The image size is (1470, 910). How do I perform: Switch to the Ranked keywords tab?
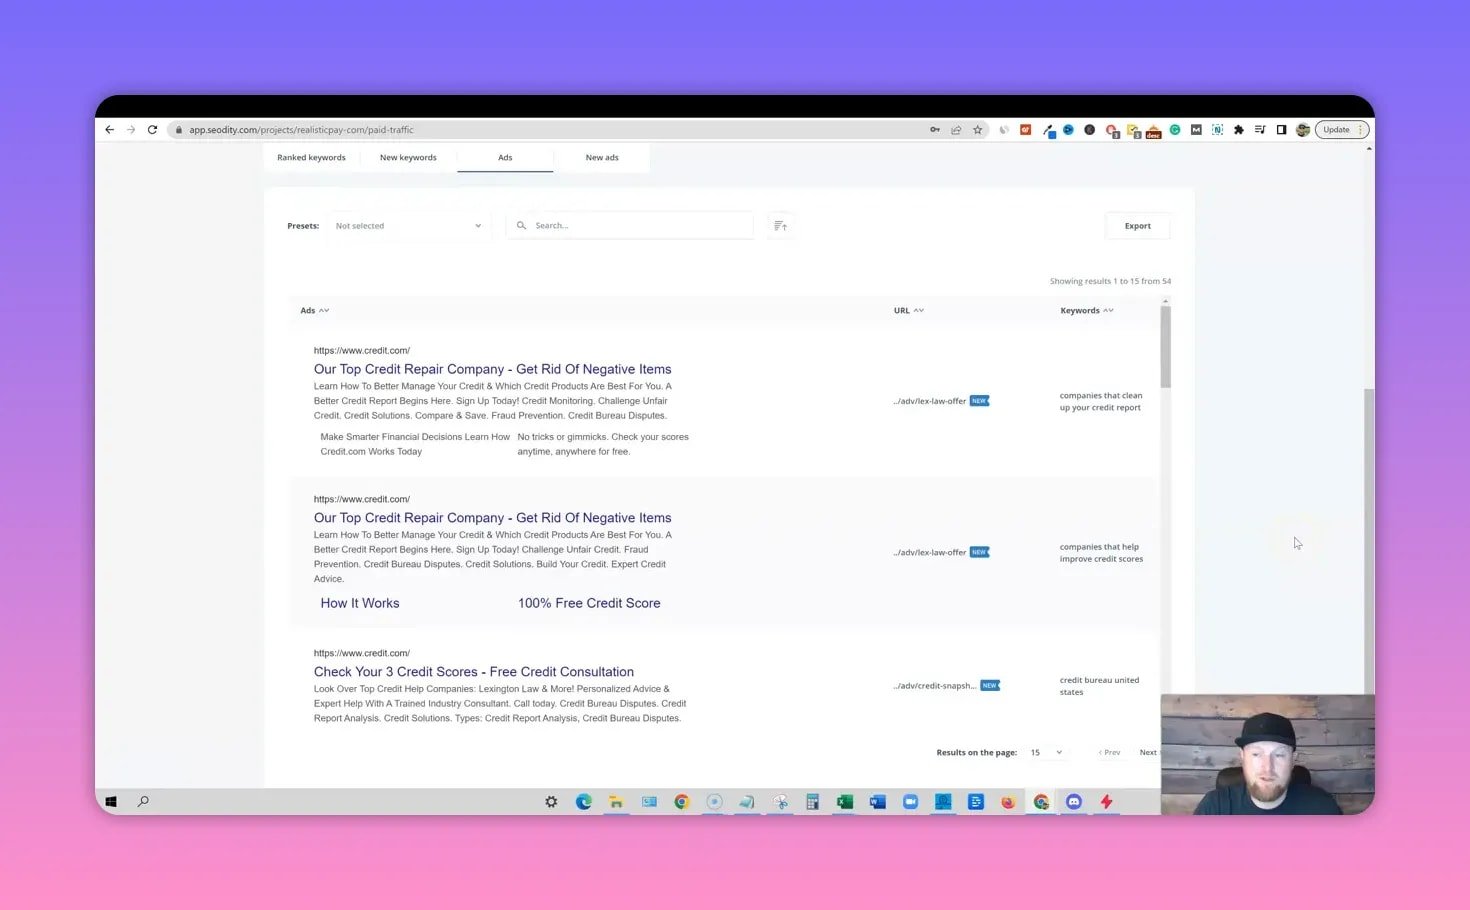pyautogui.click(x=311, y=157)
